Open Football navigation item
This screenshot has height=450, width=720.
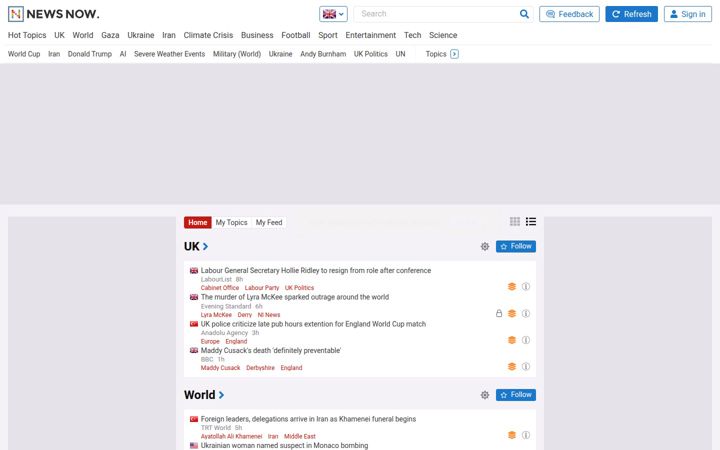tap(296, 35)
